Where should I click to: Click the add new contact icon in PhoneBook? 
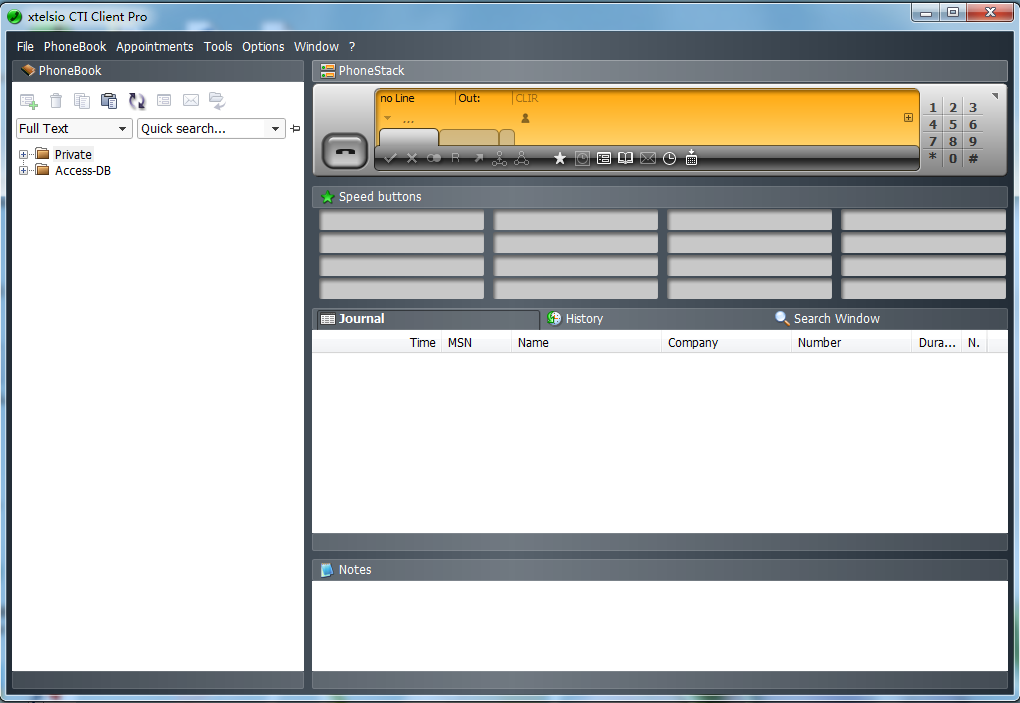[x=29, y=101]
